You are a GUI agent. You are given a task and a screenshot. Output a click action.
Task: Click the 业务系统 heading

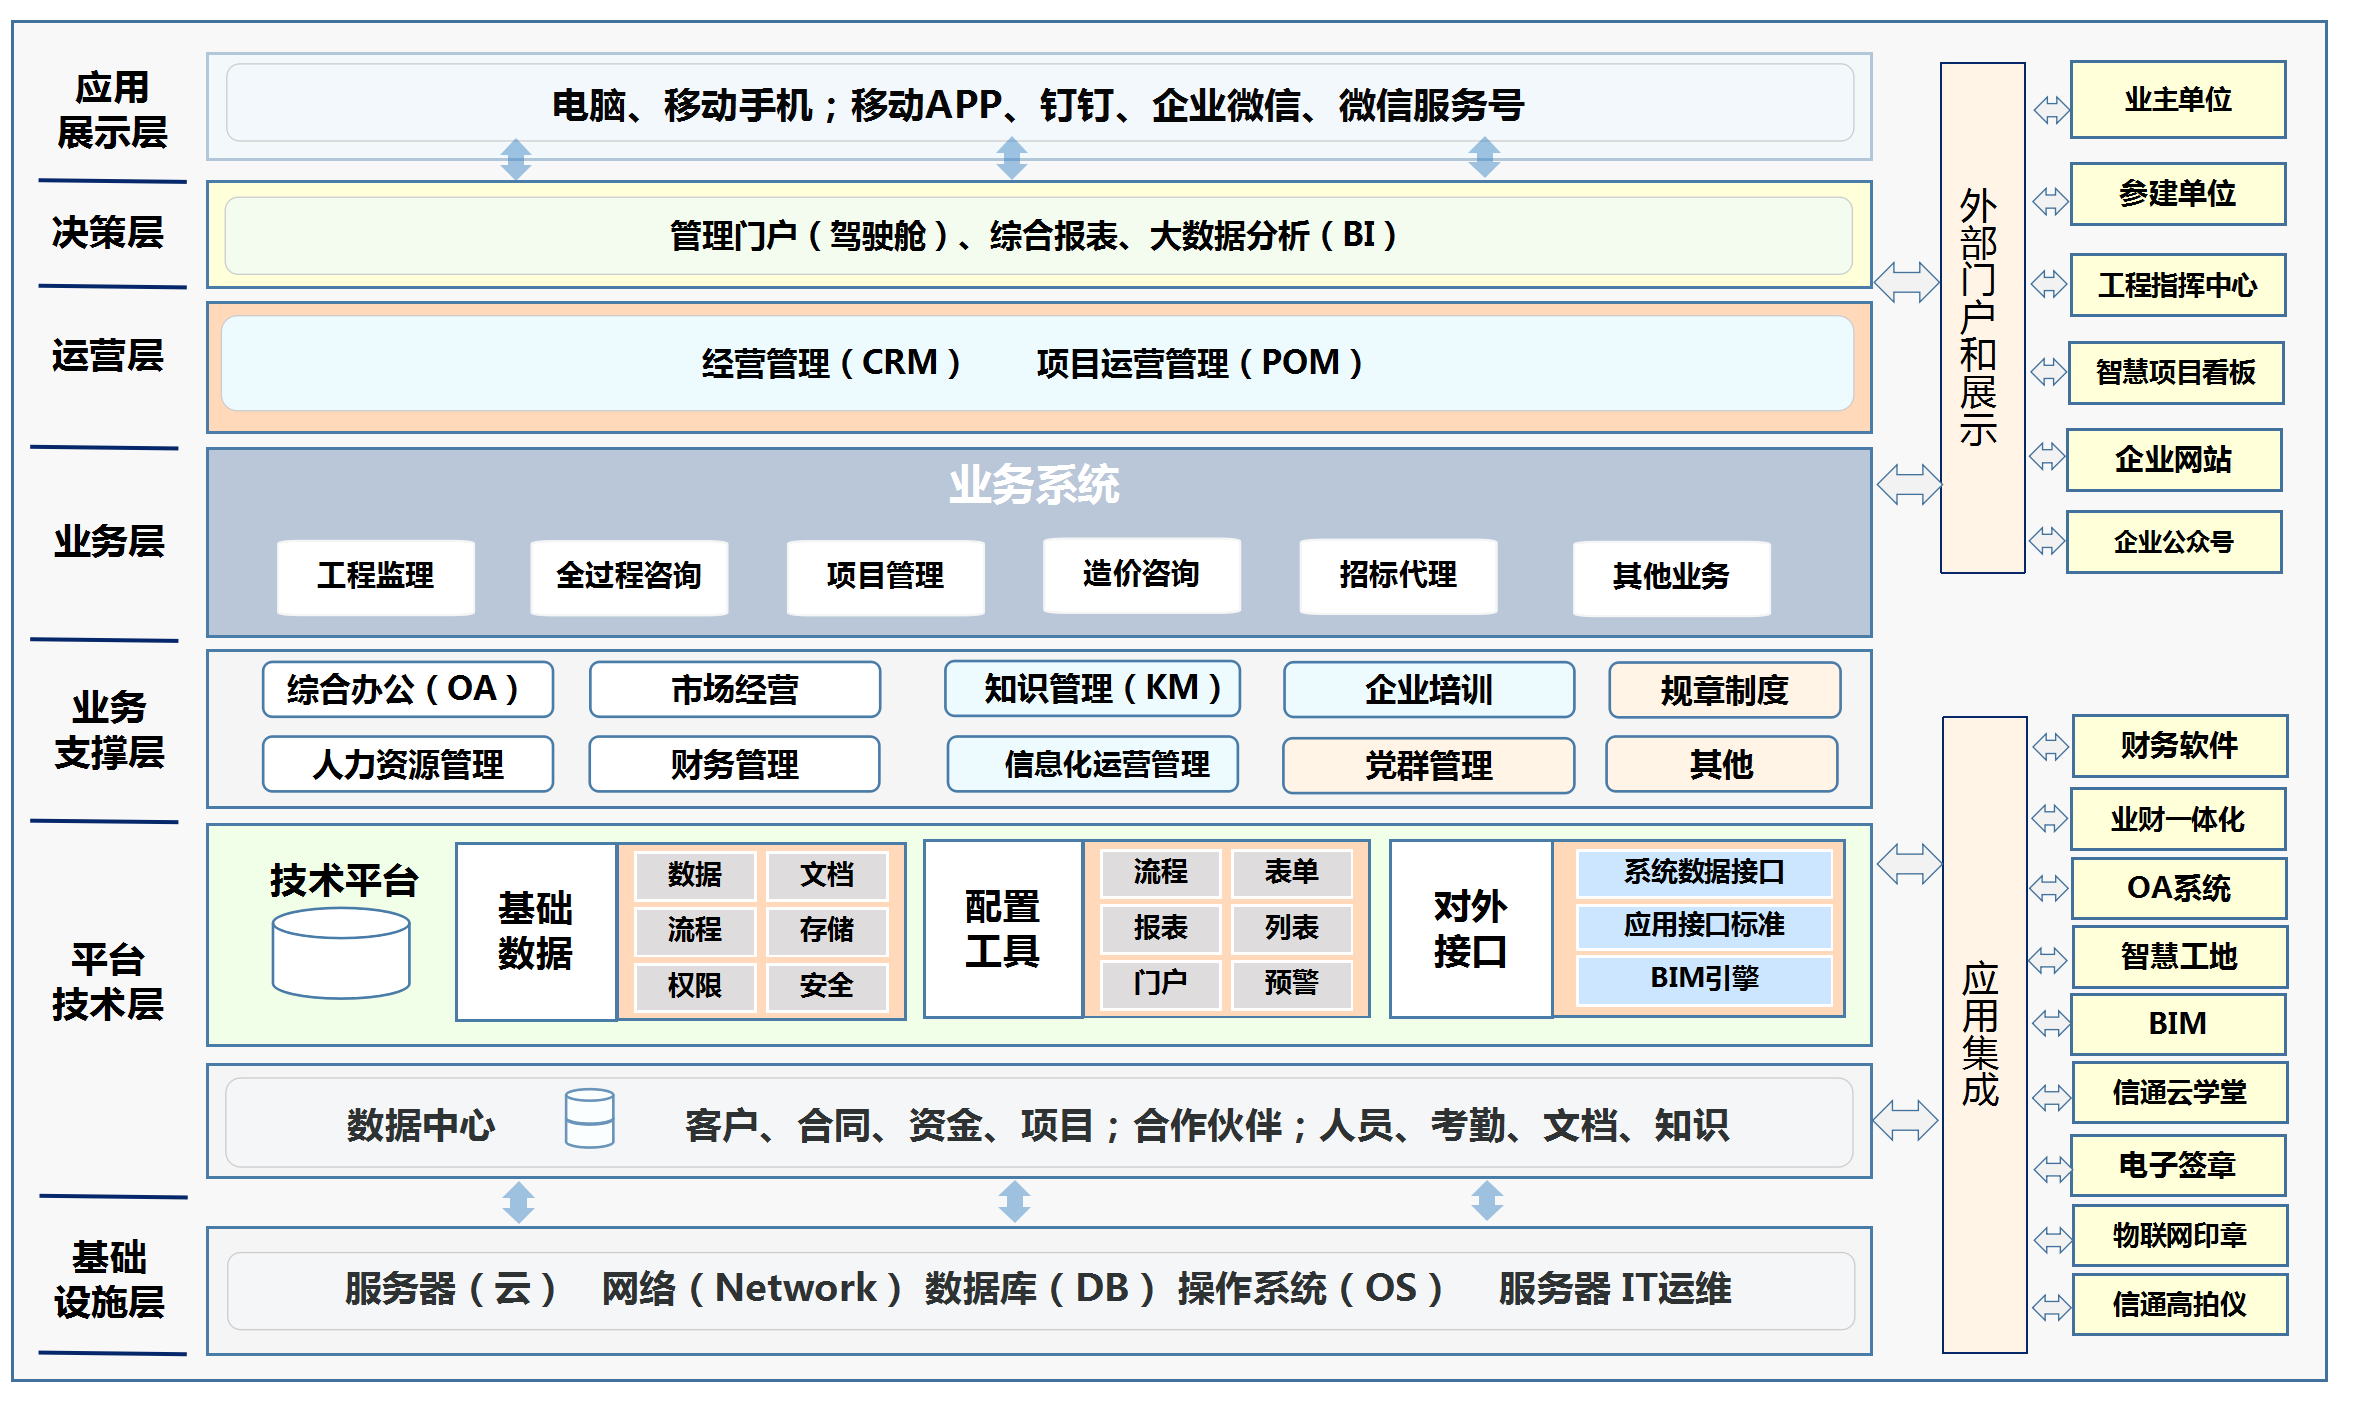coord(1034,485)
